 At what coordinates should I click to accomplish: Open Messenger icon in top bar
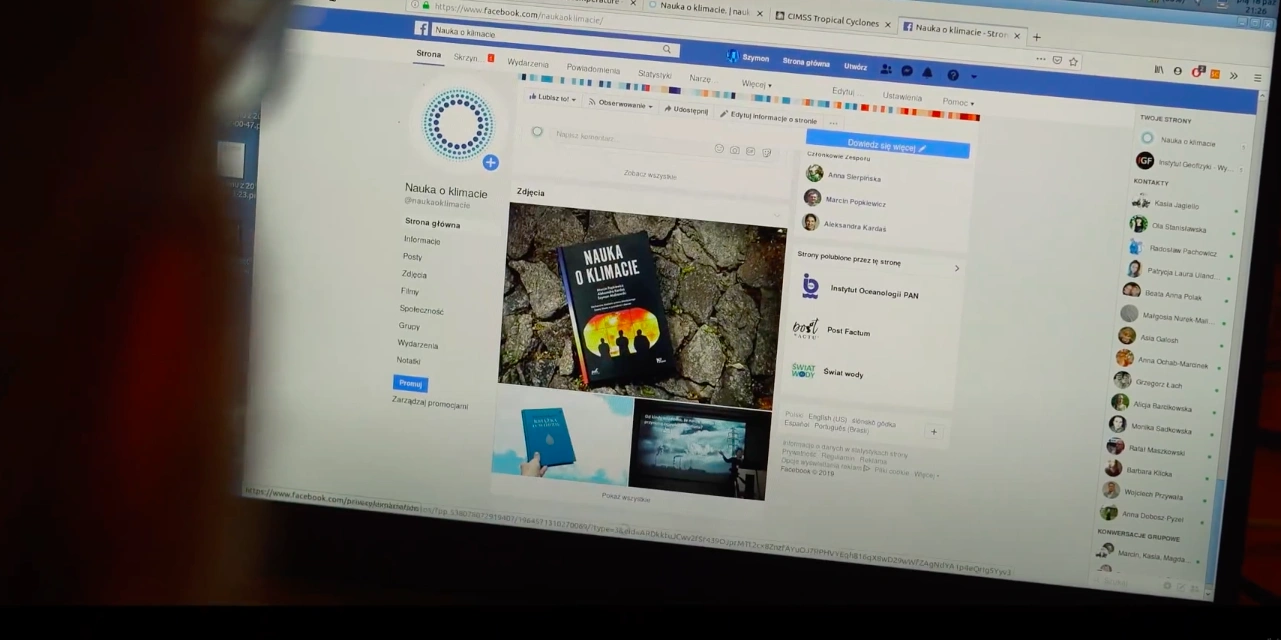(x=907, y=71)
